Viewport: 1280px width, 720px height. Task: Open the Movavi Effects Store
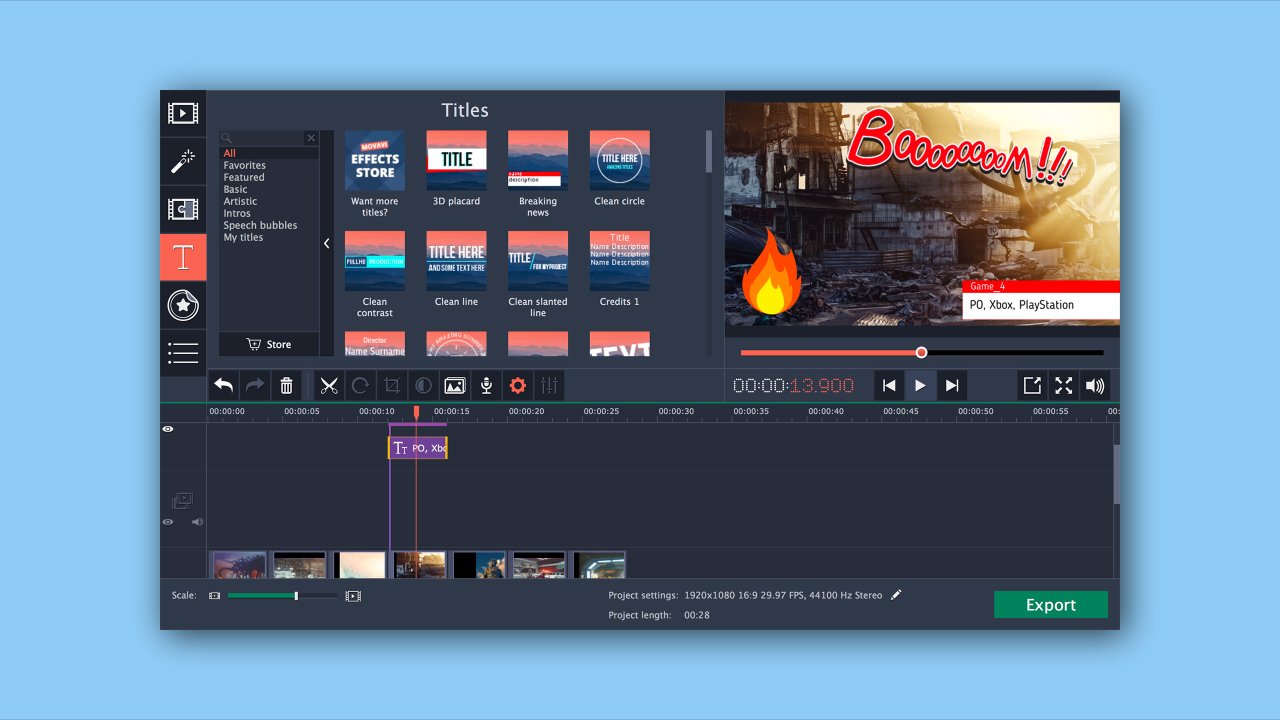pos(375,160)
